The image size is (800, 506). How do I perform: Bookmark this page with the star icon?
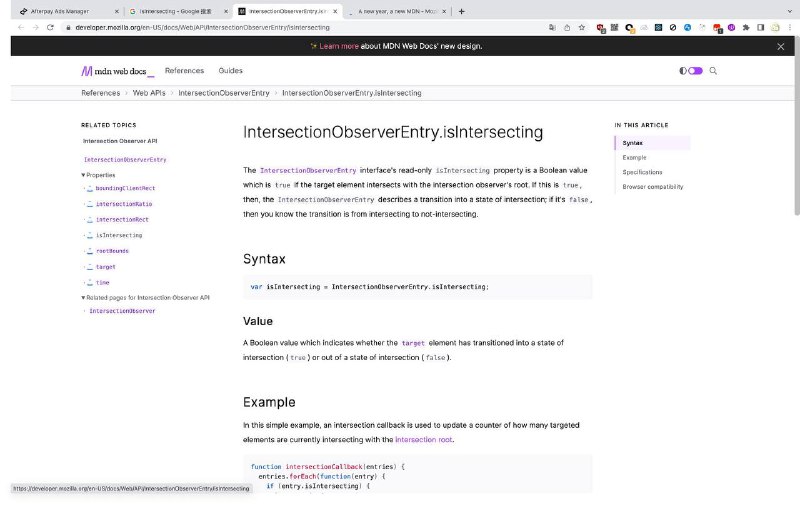click(x=582, y=28)
